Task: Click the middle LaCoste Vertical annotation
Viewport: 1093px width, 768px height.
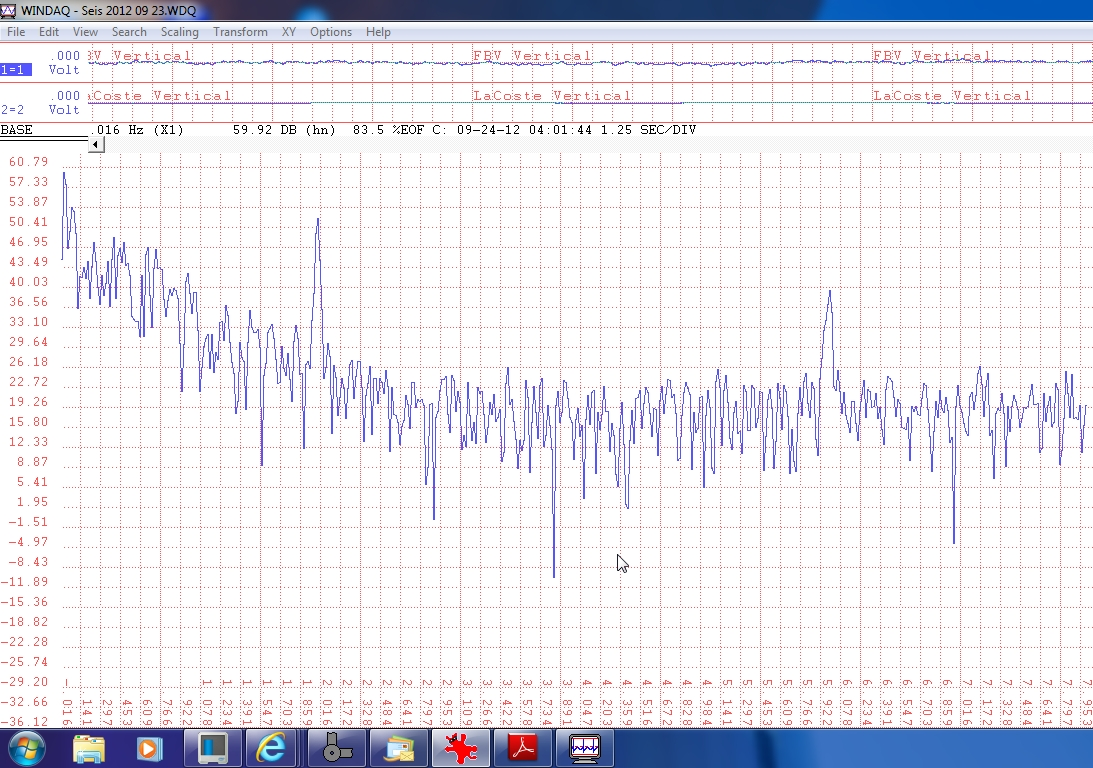Action: [552, 95]
